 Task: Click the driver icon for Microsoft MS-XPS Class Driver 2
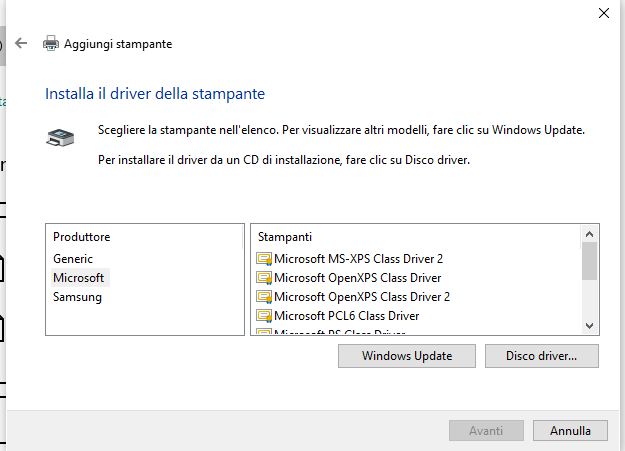264,259
